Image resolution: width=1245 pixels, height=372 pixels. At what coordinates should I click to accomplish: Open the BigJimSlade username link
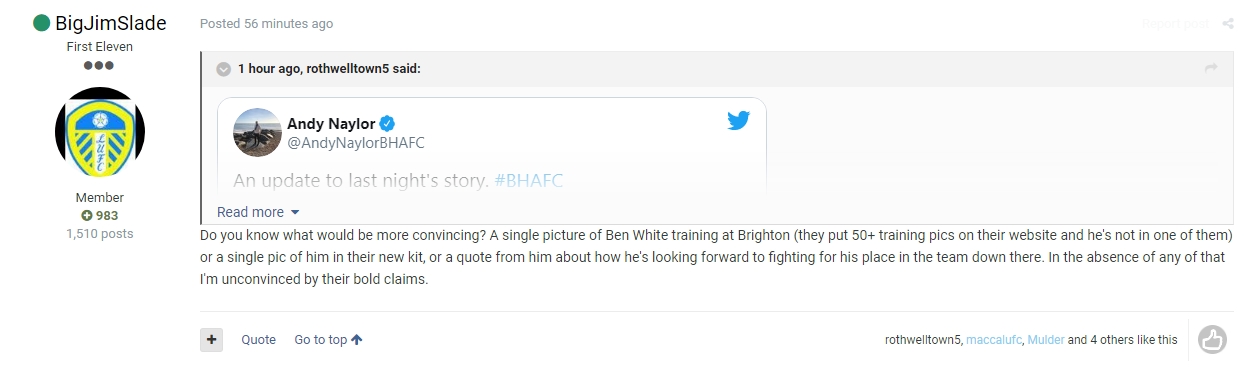point(111,23)
